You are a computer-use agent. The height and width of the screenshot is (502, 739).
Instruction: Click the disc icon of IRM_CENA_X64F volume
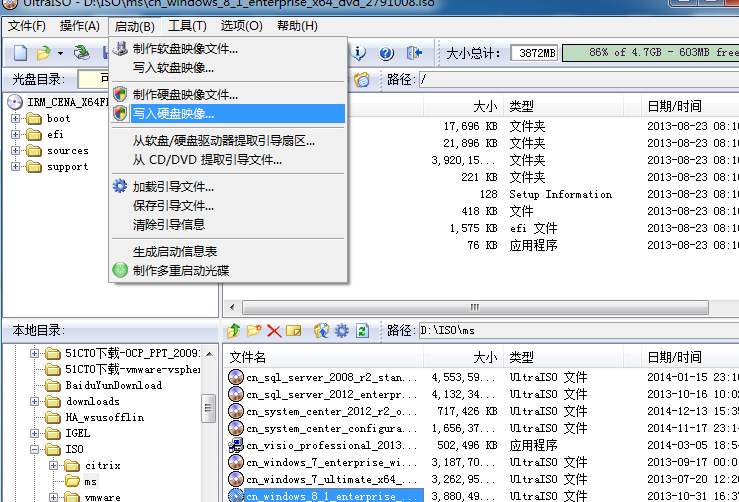coord(15,102)
